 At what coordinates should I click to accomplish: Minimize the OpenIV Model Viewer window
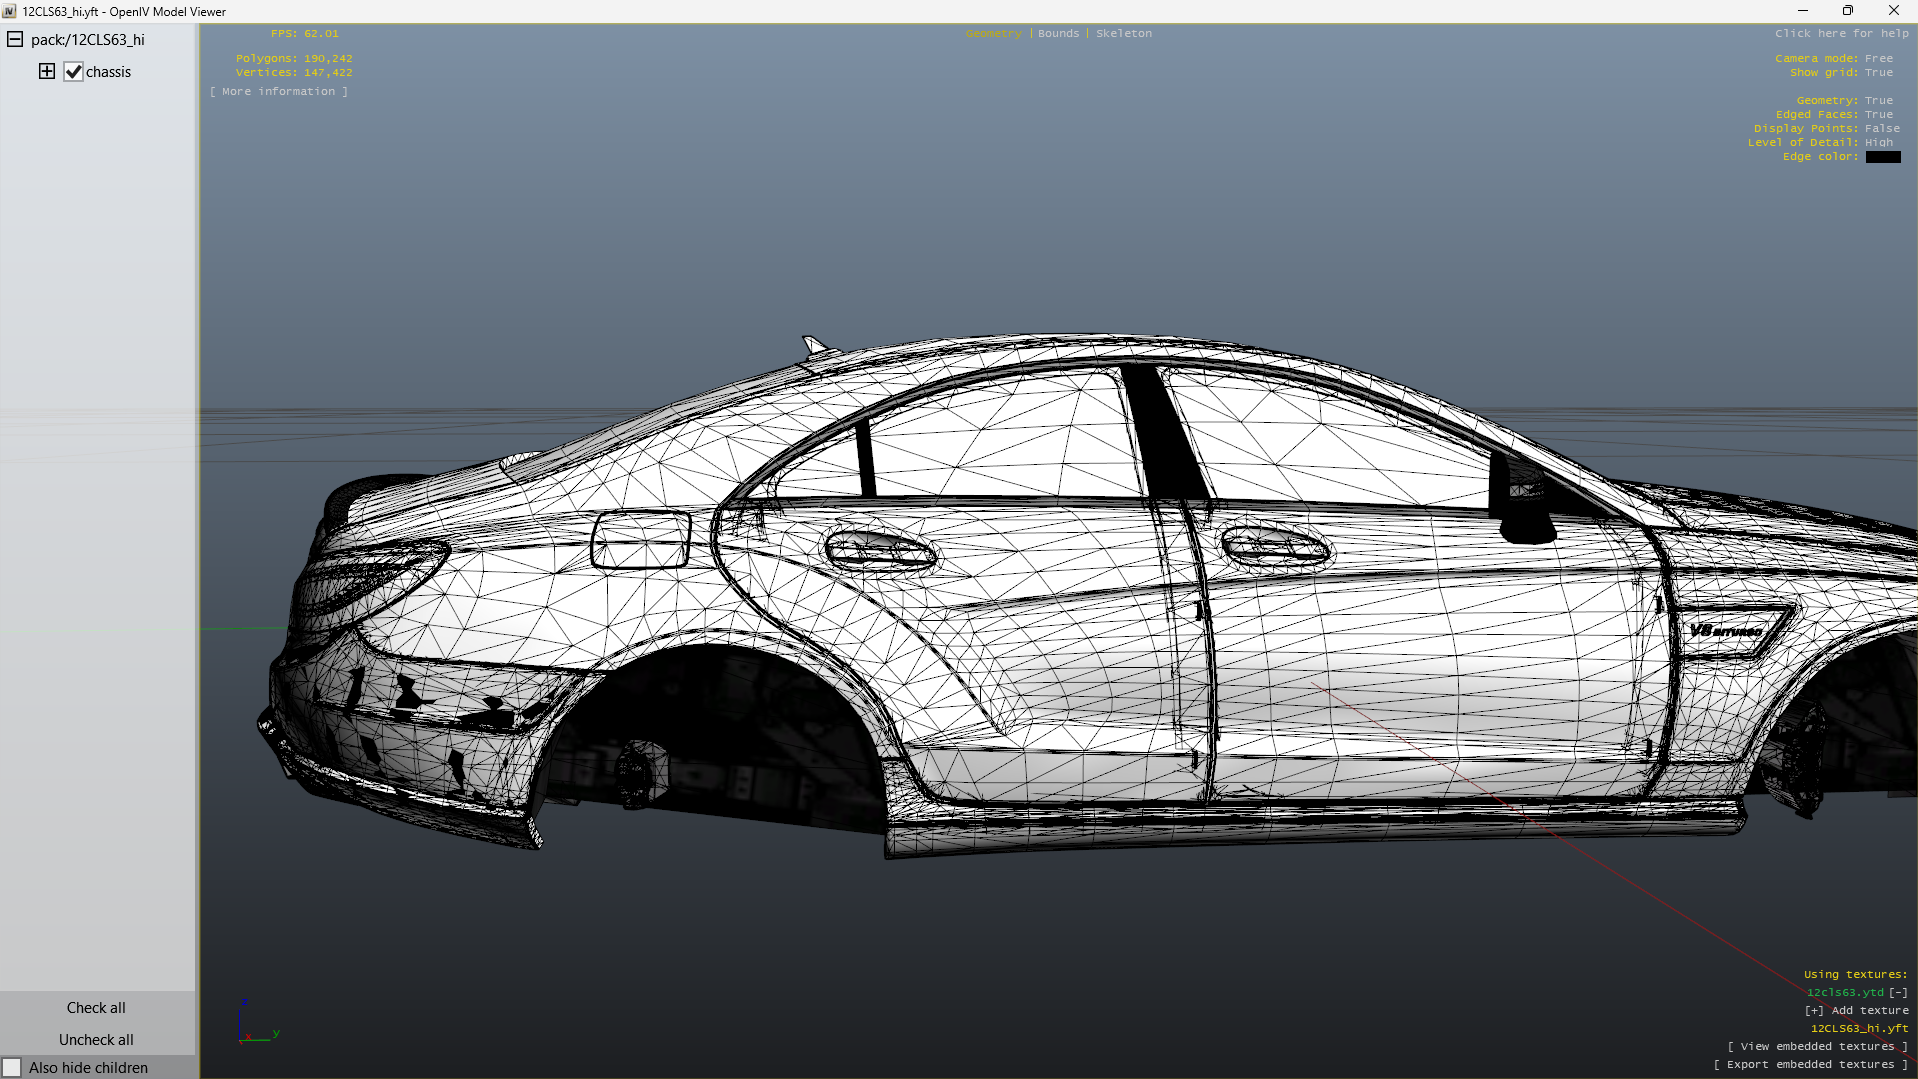pos(1803,11)
